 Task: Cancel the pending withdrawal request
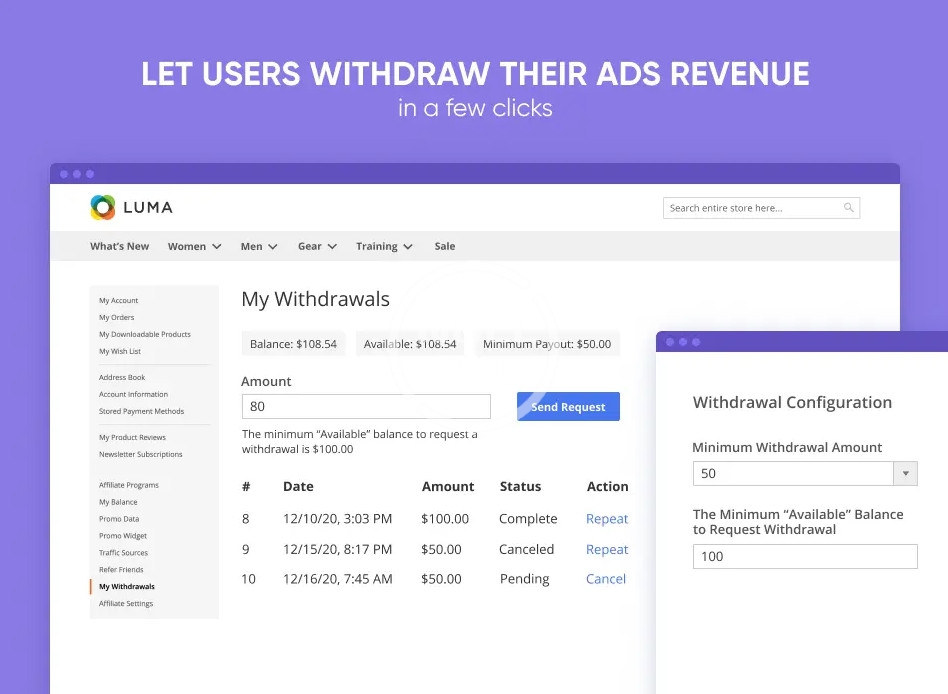coord(605,579)
